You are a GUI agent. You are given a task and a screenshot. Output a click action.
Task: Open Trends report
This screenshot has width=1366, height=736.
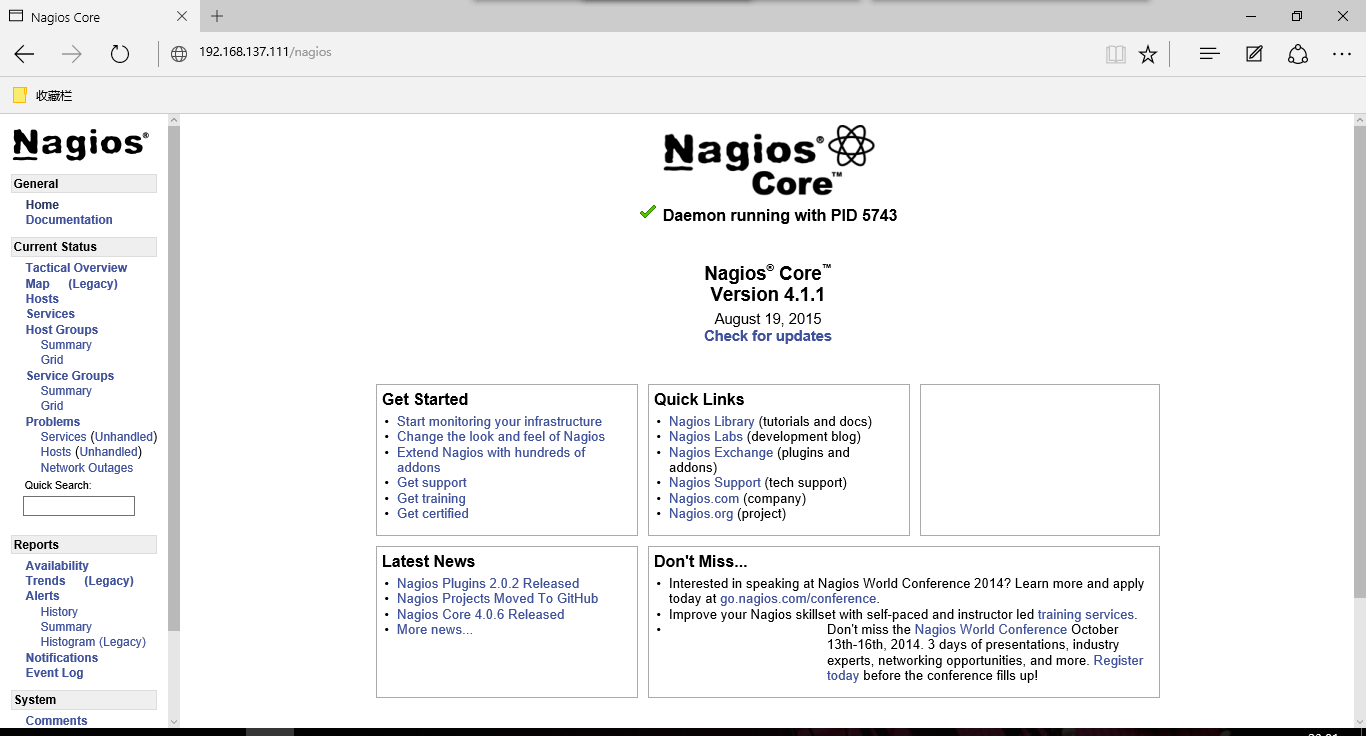[45, 581]
